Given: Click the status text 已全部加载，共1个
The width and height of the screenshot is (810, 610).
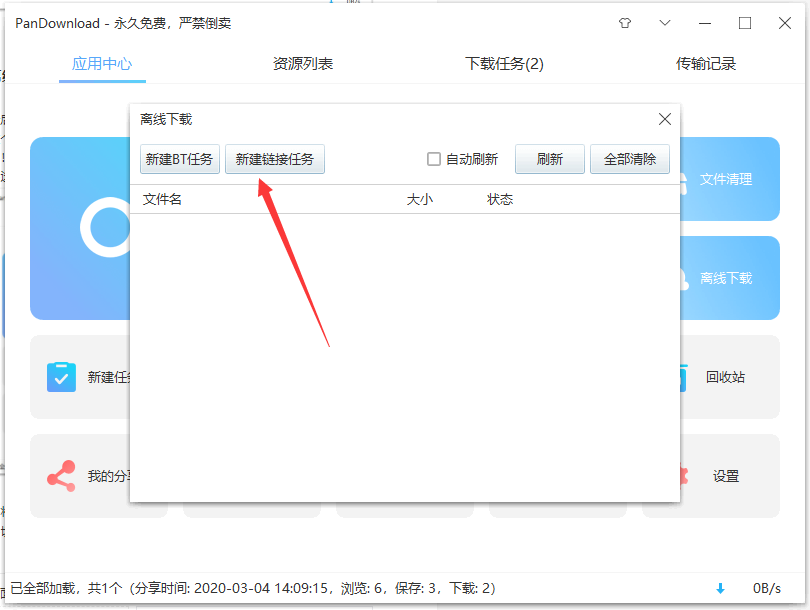Looking at the screenshot, I should pyautogui.click(x=66, y=588).
